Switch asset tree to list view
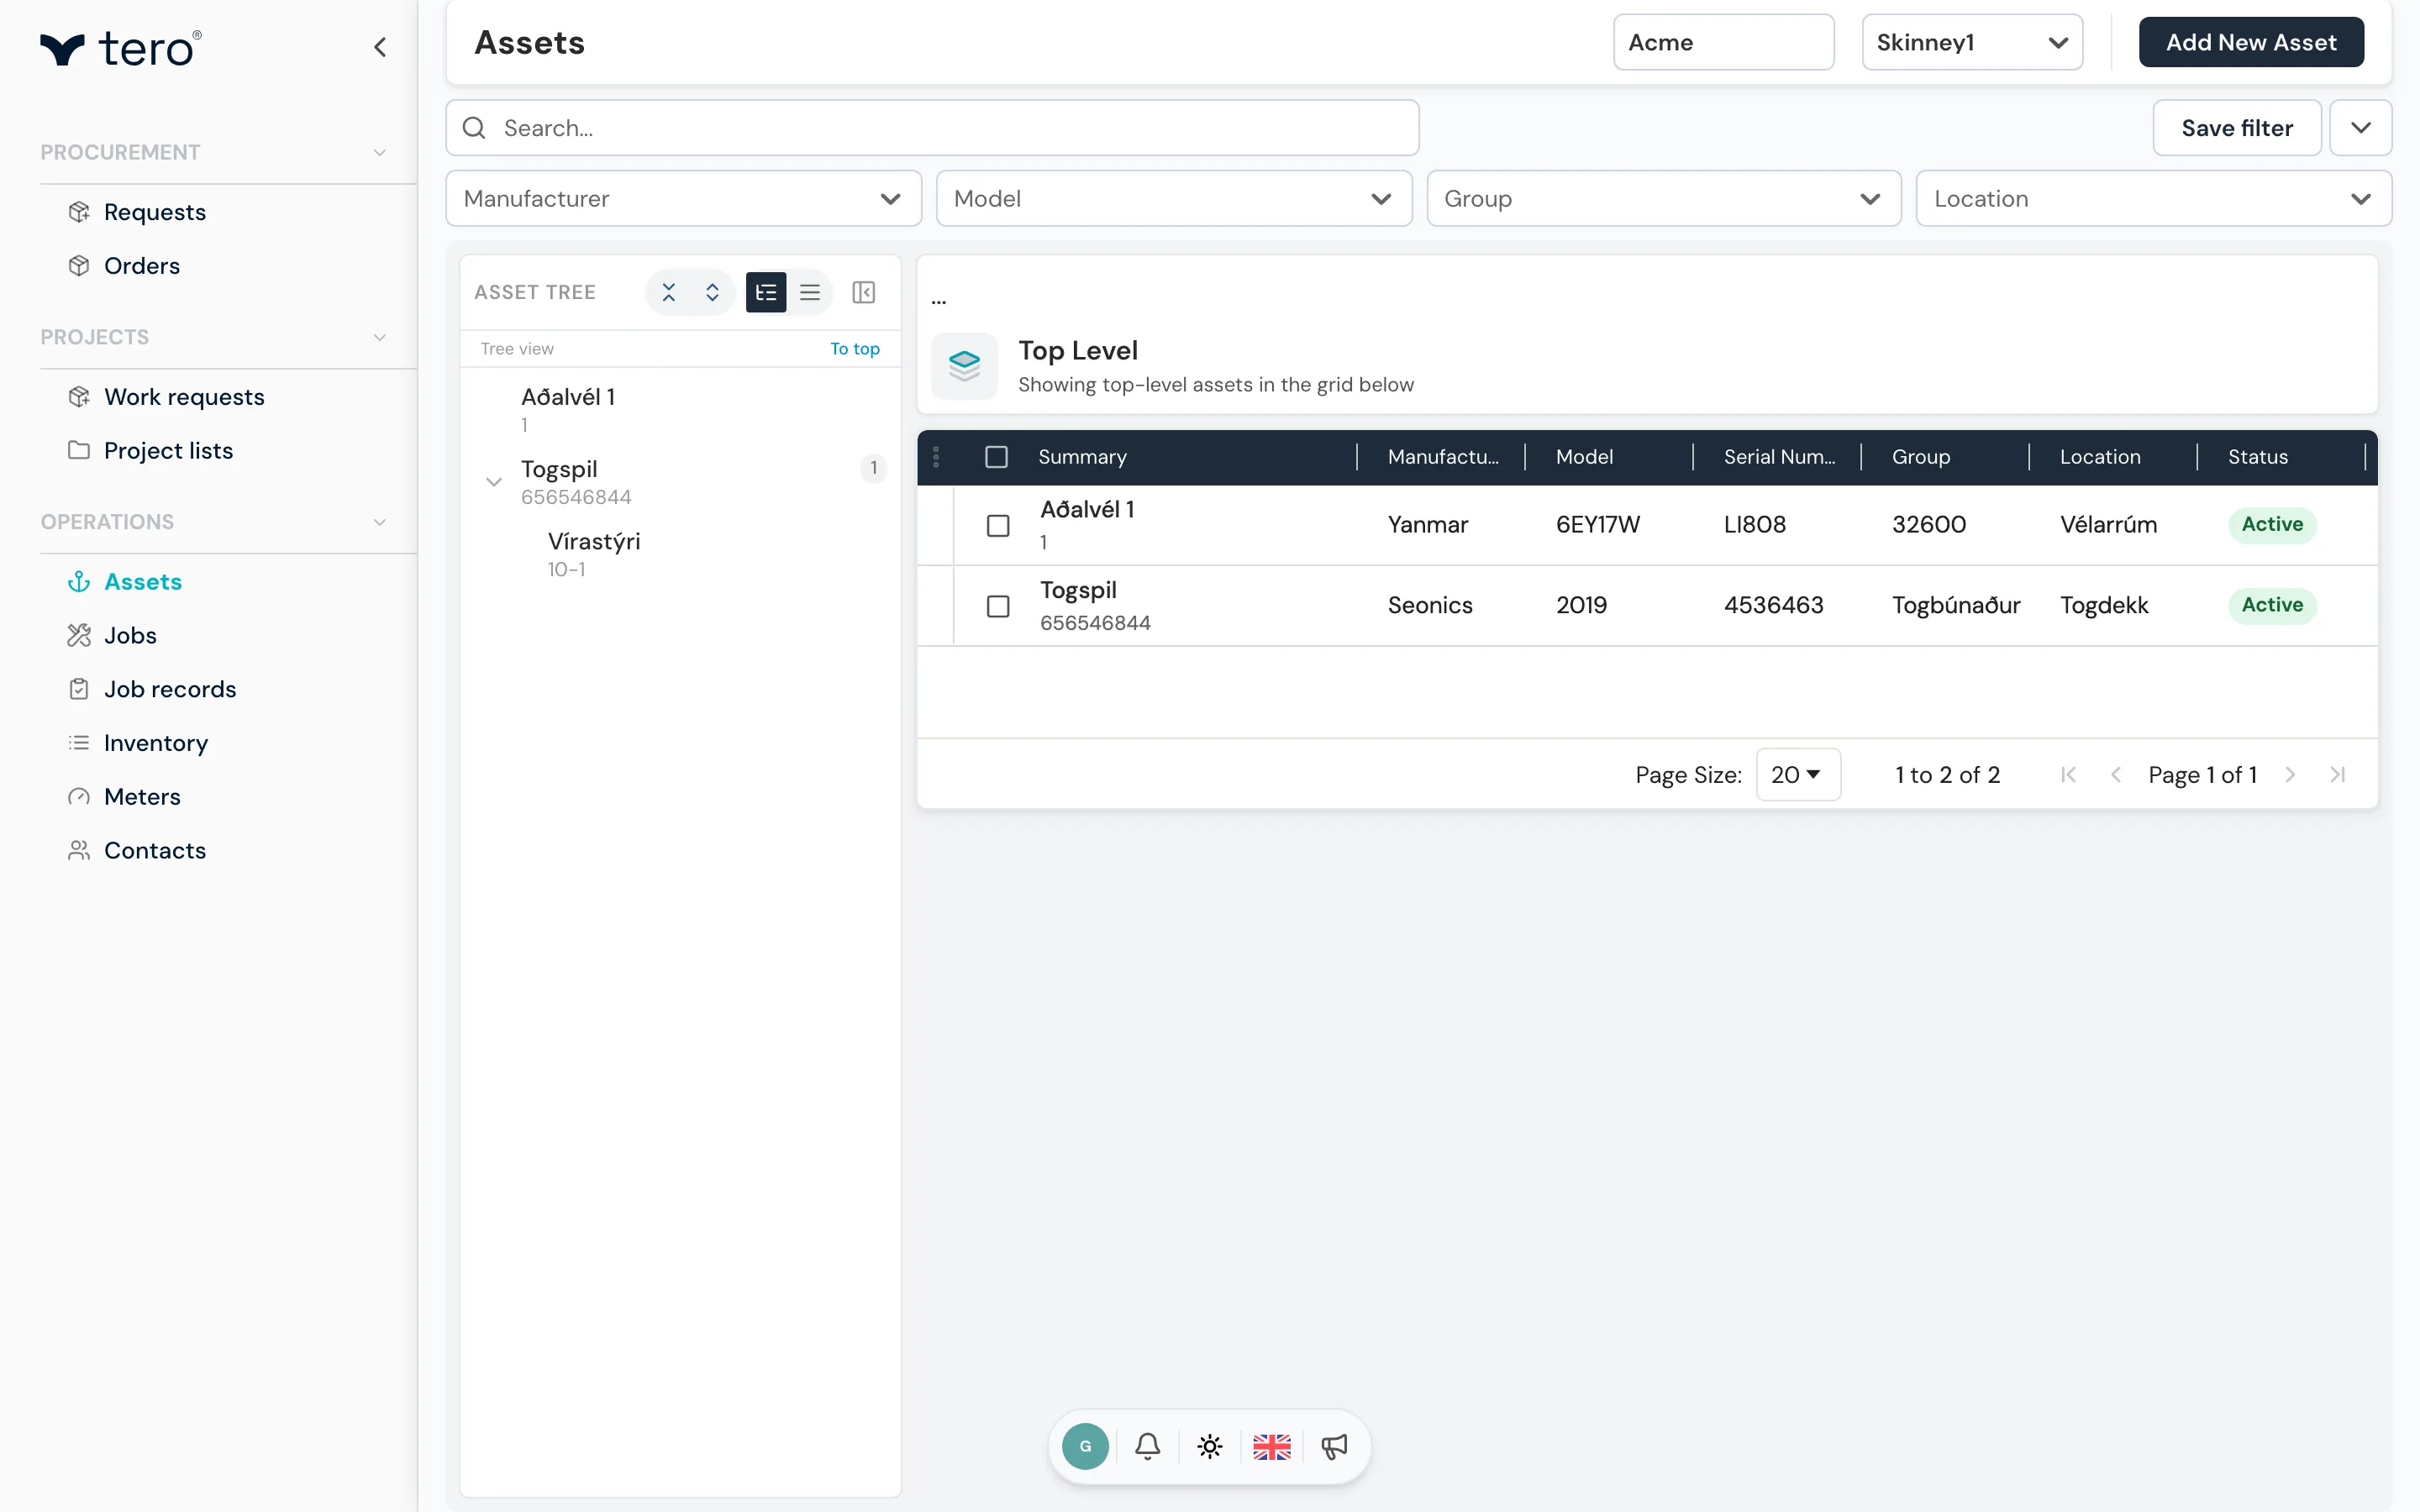 pyautogui.click(x=810, y=292)
